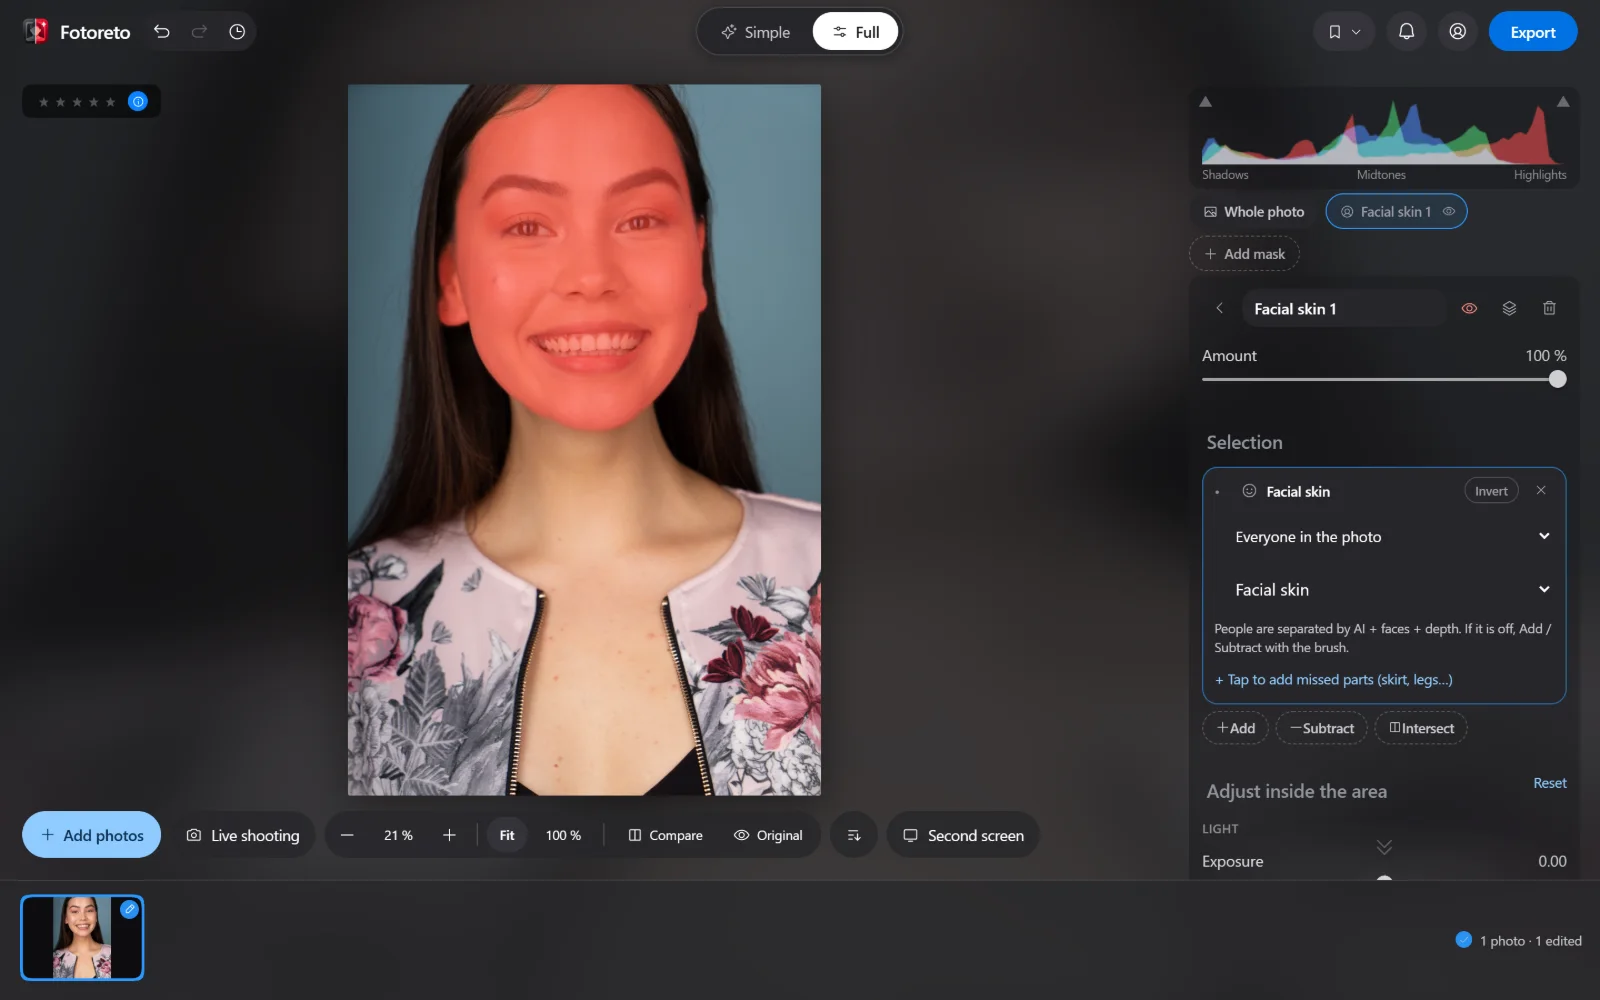Click the Add photos button
Image resolution: width=1600 pixels, height=1000 pixels.
pyautogui.click(x=91, y=835)
